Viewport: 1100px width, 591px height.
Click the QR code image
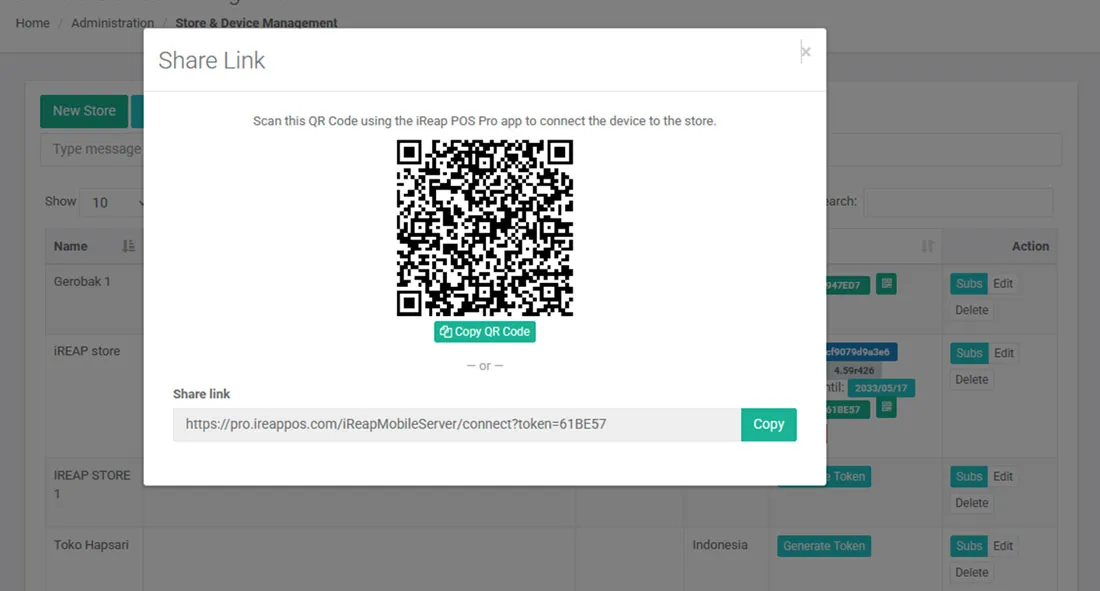[485, 227]
